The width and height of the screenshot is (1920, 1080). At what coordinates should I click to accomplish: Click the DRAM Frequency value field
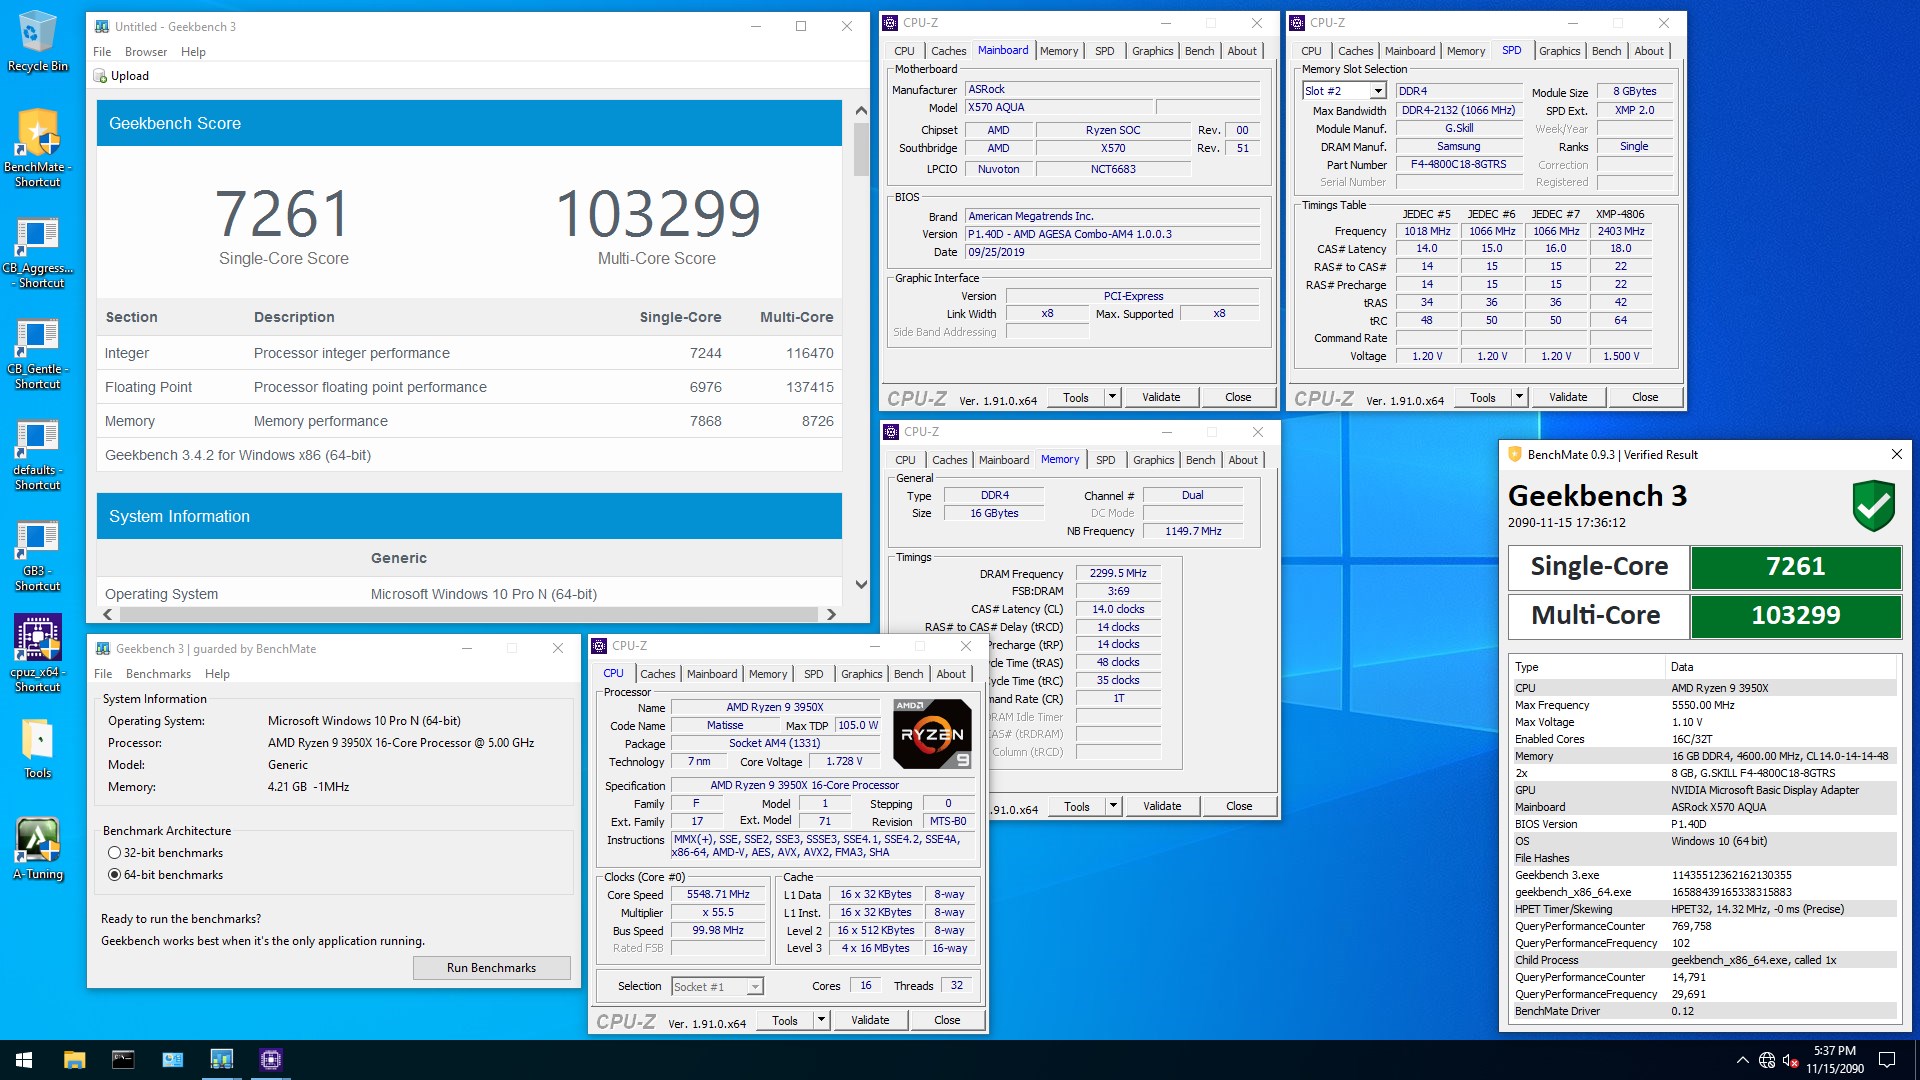click(1118, 574)
